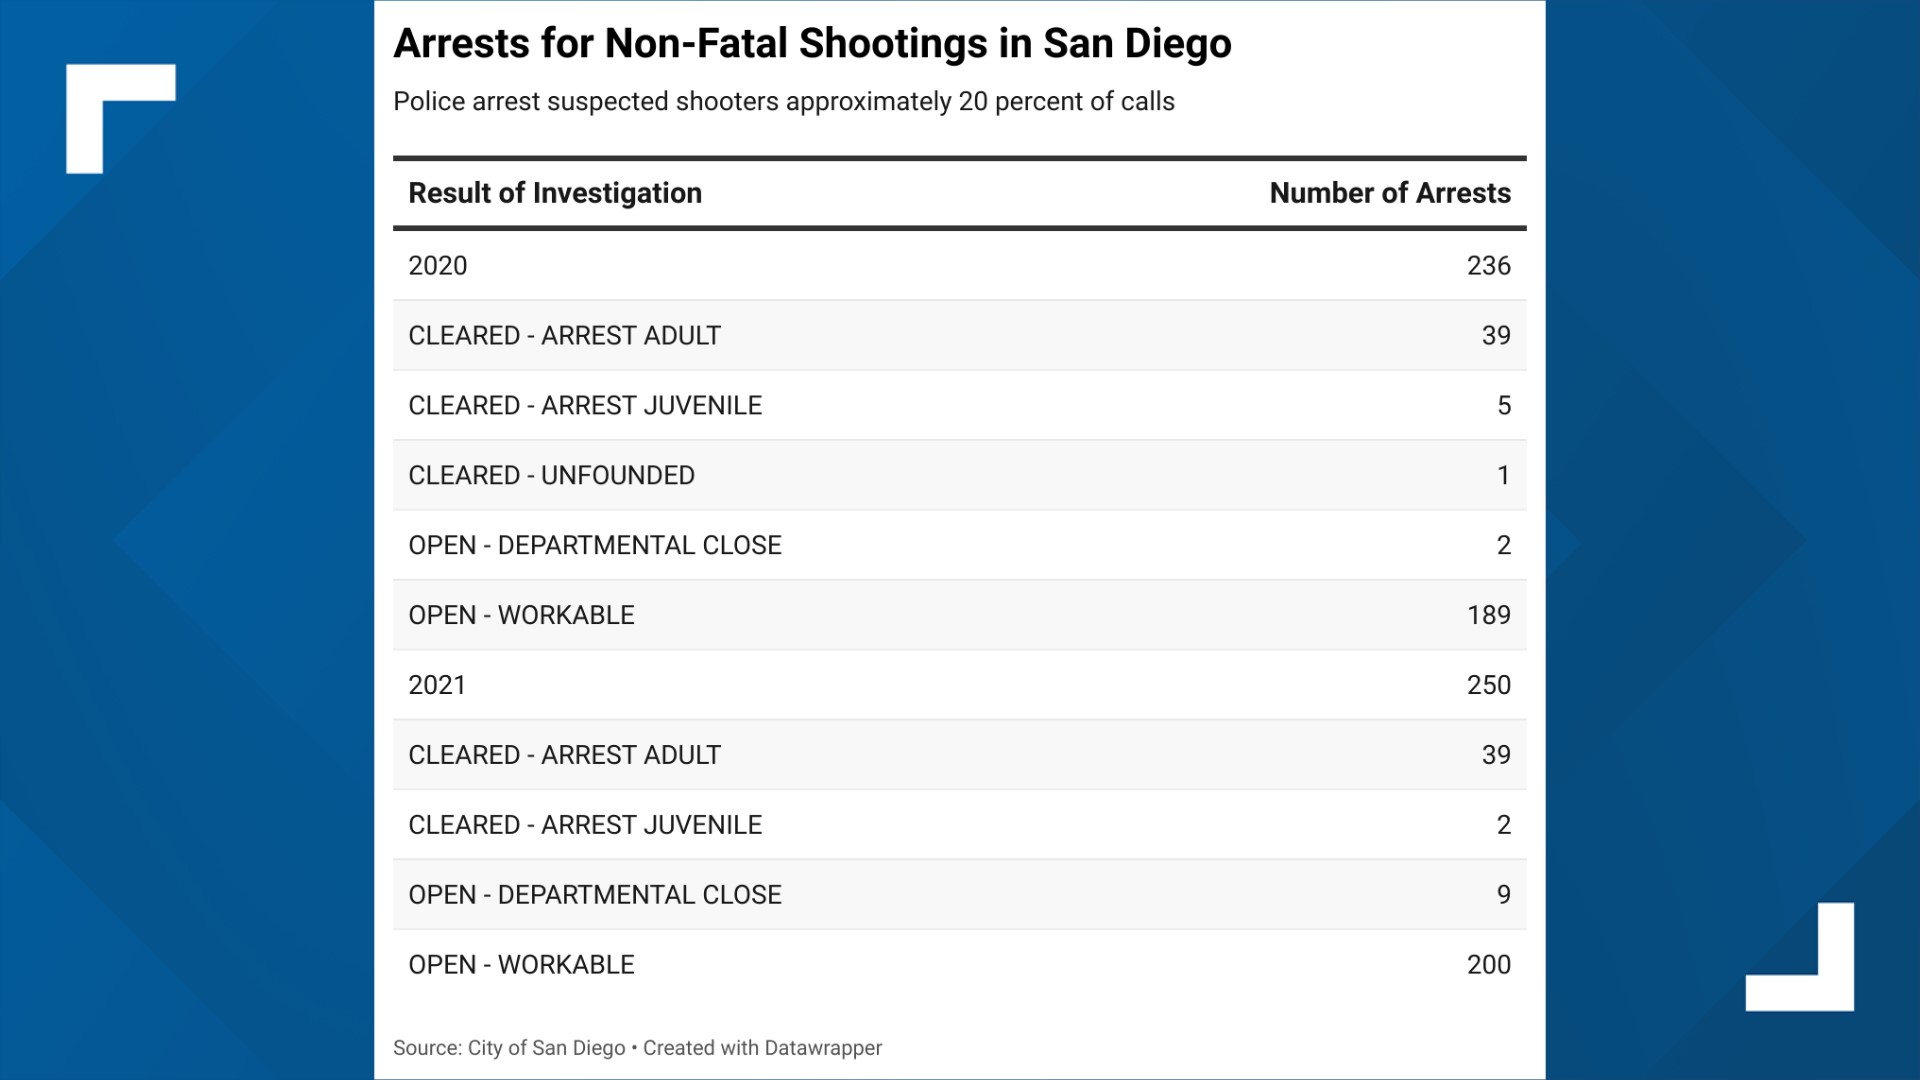The height and width of the screenshot is (1080, 1920).
Task: Click the white corner bracket logo top-left
Action: tap(120, 118)
